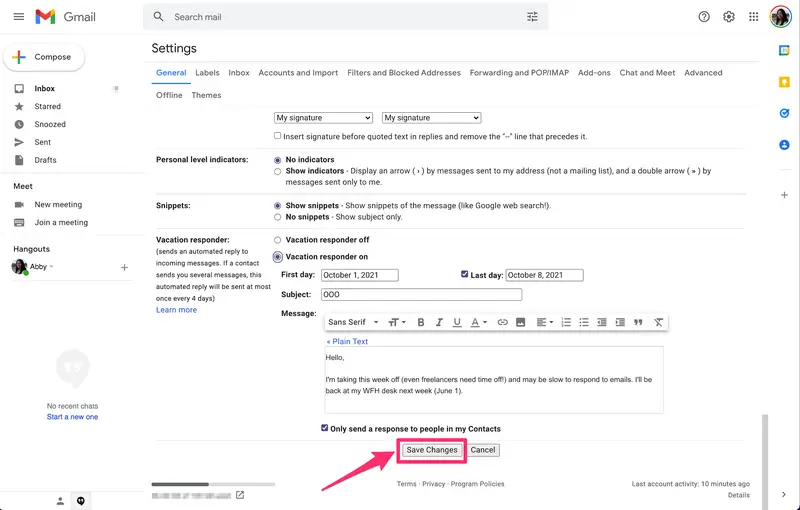Viewport: 800px width, 510px height.
Task: Open Google Calendar side panel icon
Action: pos(784,50)
